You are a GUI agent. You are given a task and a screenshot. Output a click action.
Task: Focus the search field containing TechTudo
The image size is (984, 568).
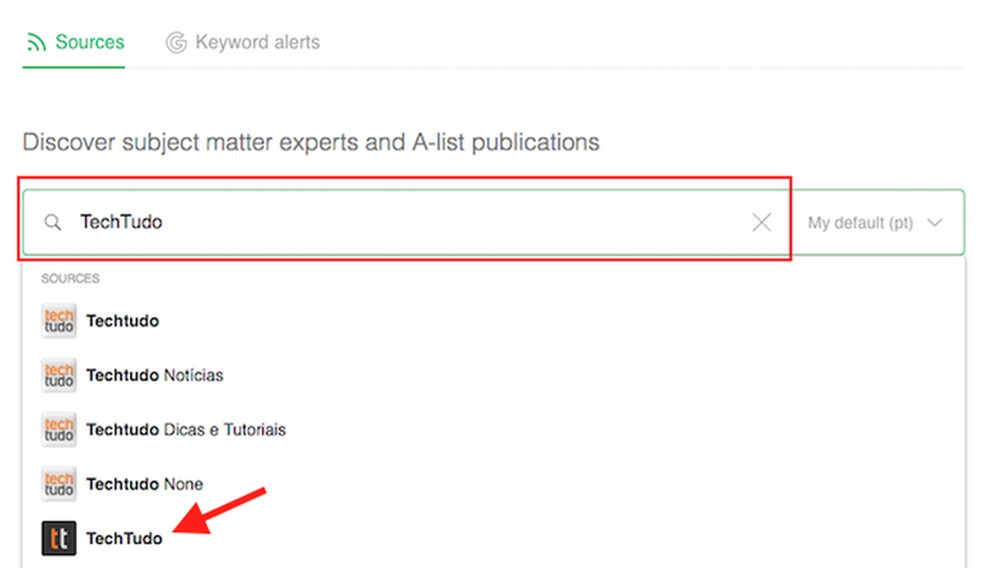click(400, 222)
